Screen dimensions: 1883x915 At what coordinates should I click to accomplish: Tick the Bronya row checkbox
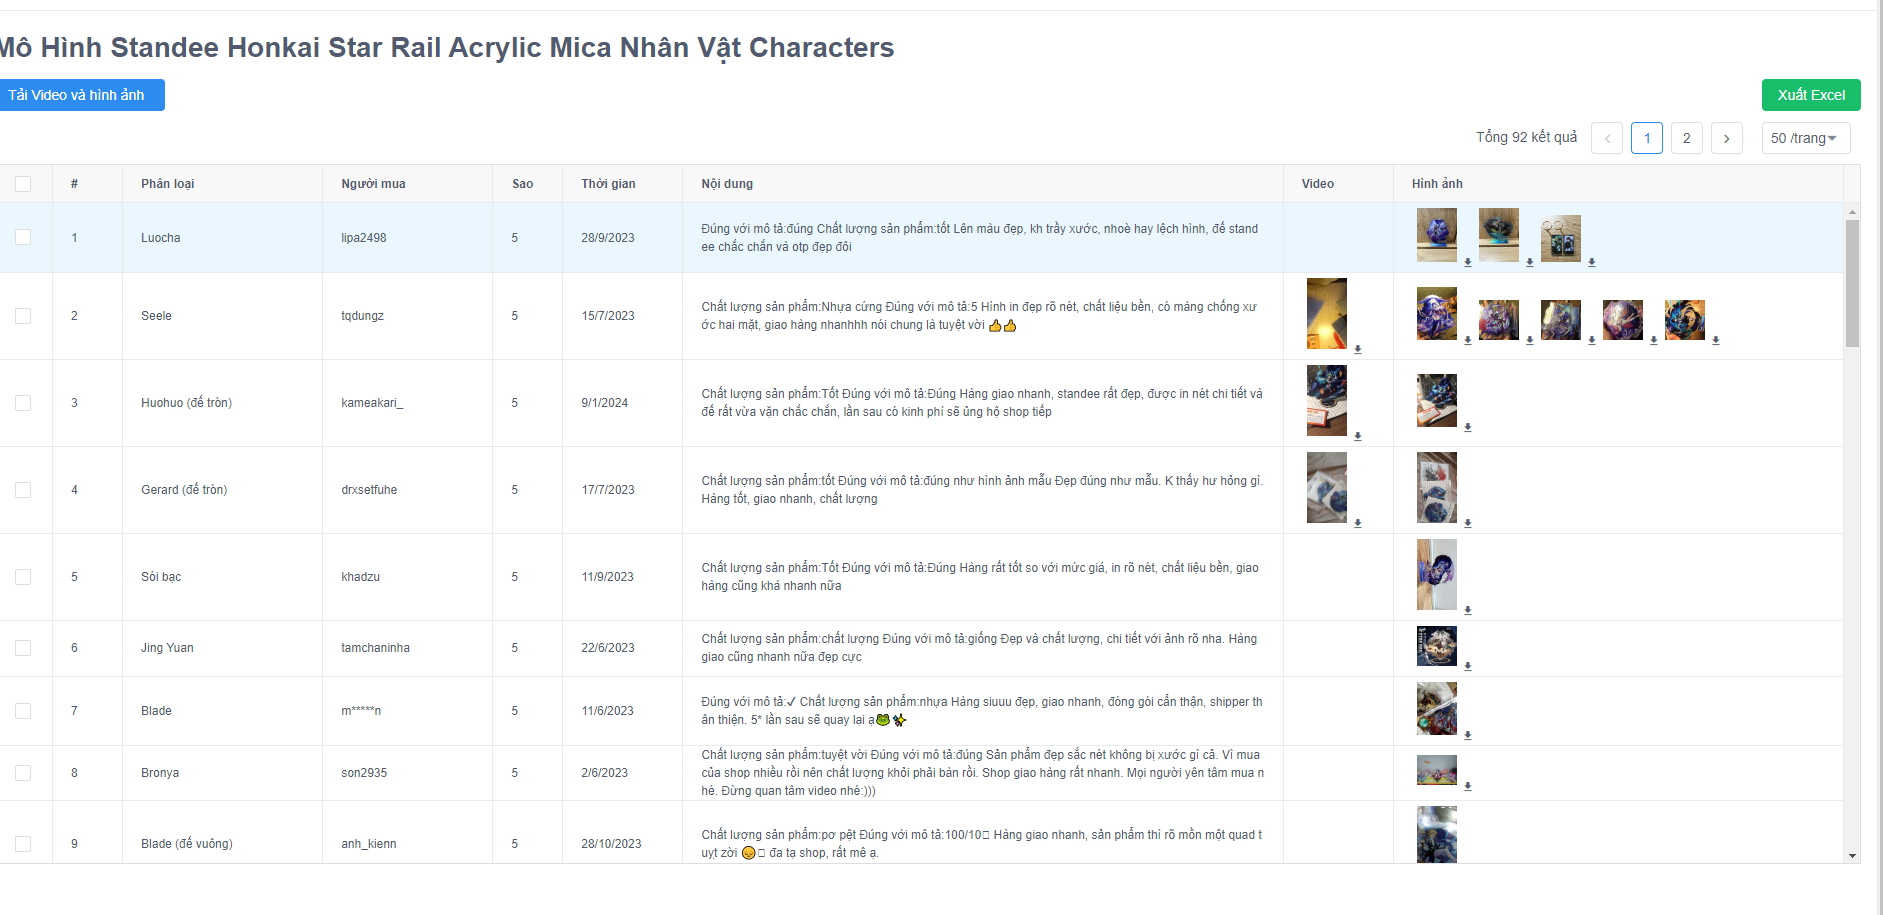point(23,773)
